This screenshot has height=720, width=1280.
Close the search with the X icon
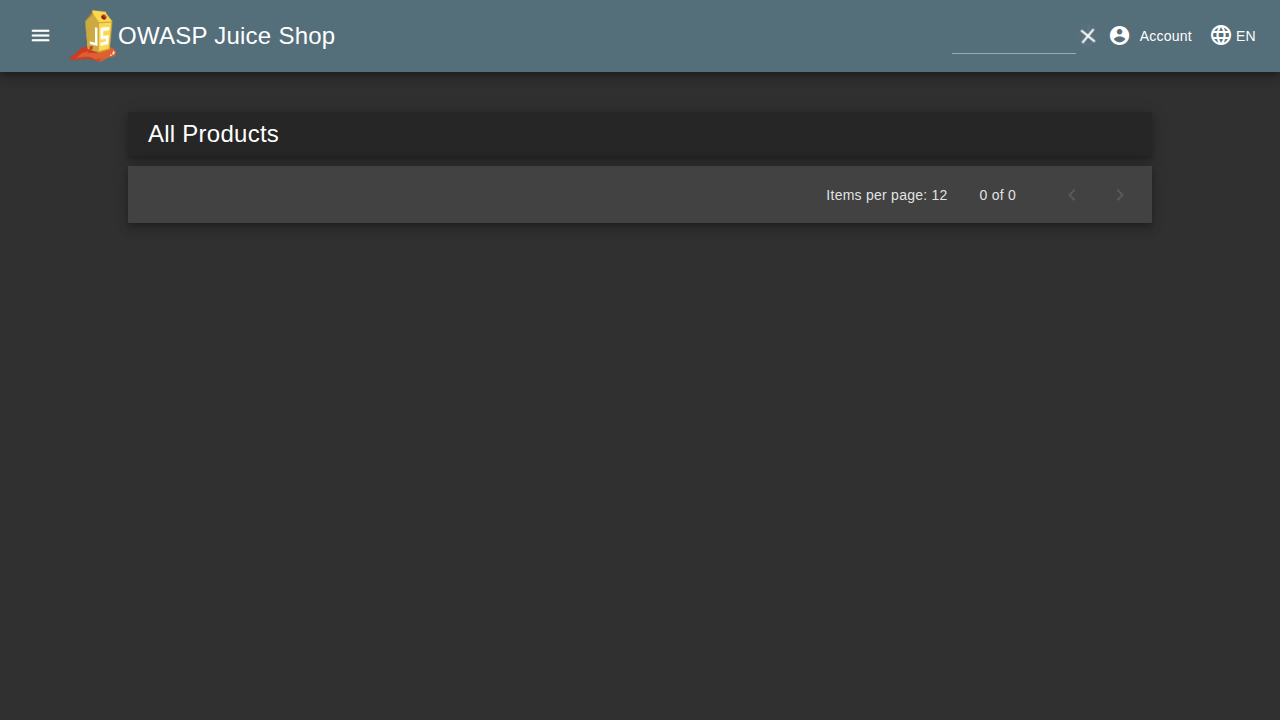tap(1088, 36)
